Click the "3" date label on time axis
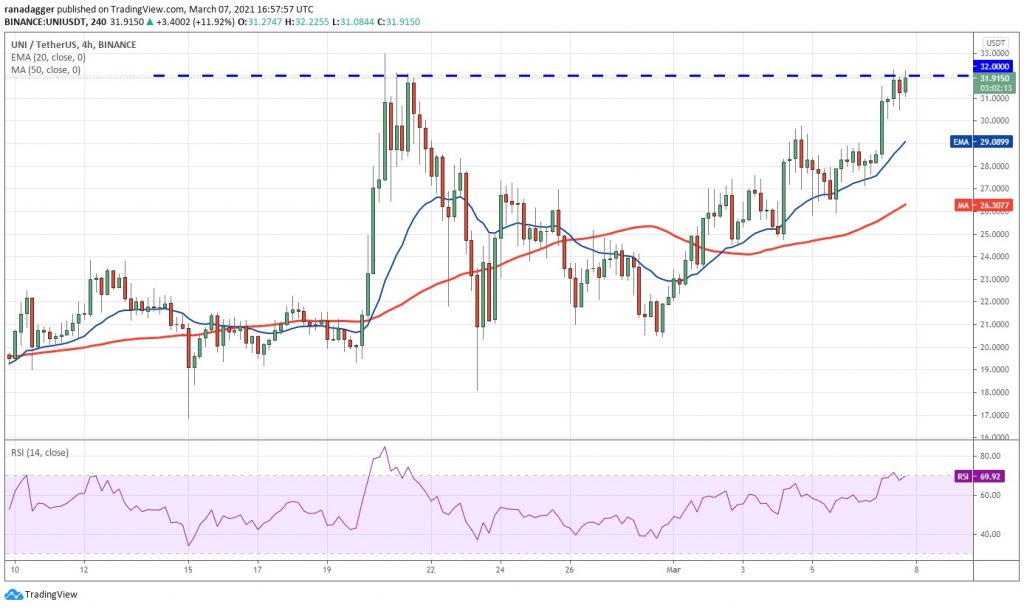This screenshot has height=608, width=1024. [743, 569]
